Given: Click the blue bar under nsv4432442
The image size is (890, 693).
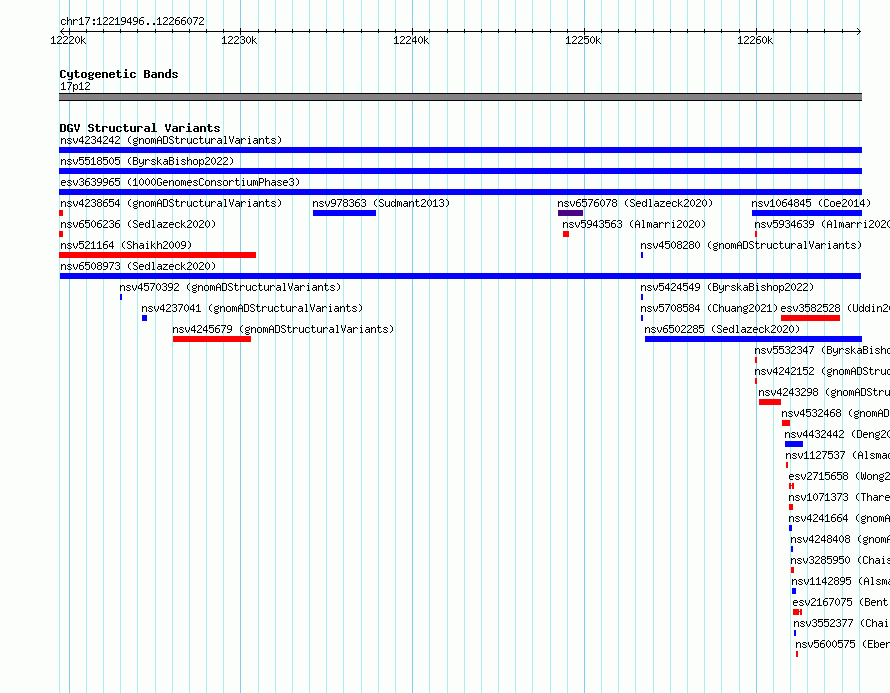Looking at the screenshot, I should point(794,444).
